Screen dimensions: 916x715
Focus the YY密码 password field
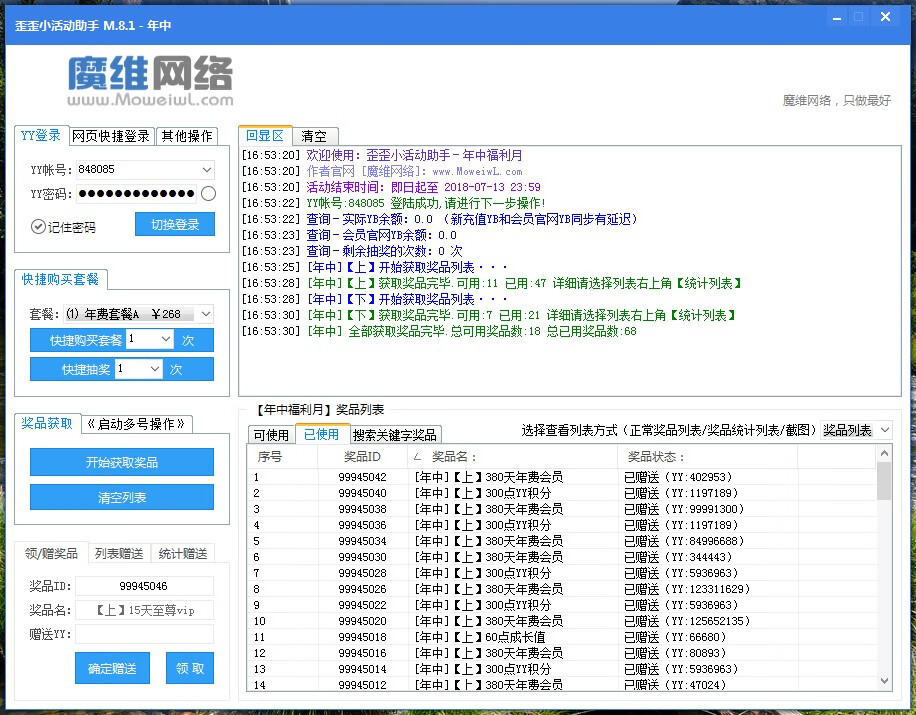pos(137,193)
